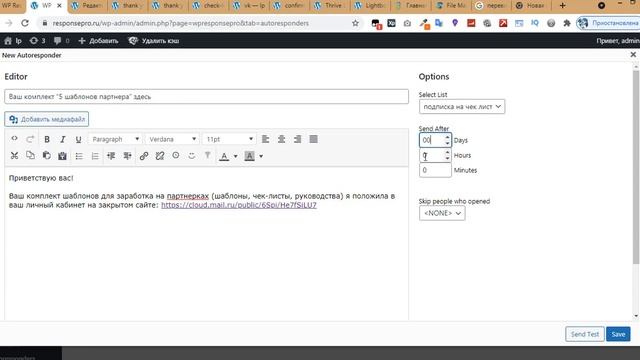Open the Extensions puzzle icon

(567, 23)
